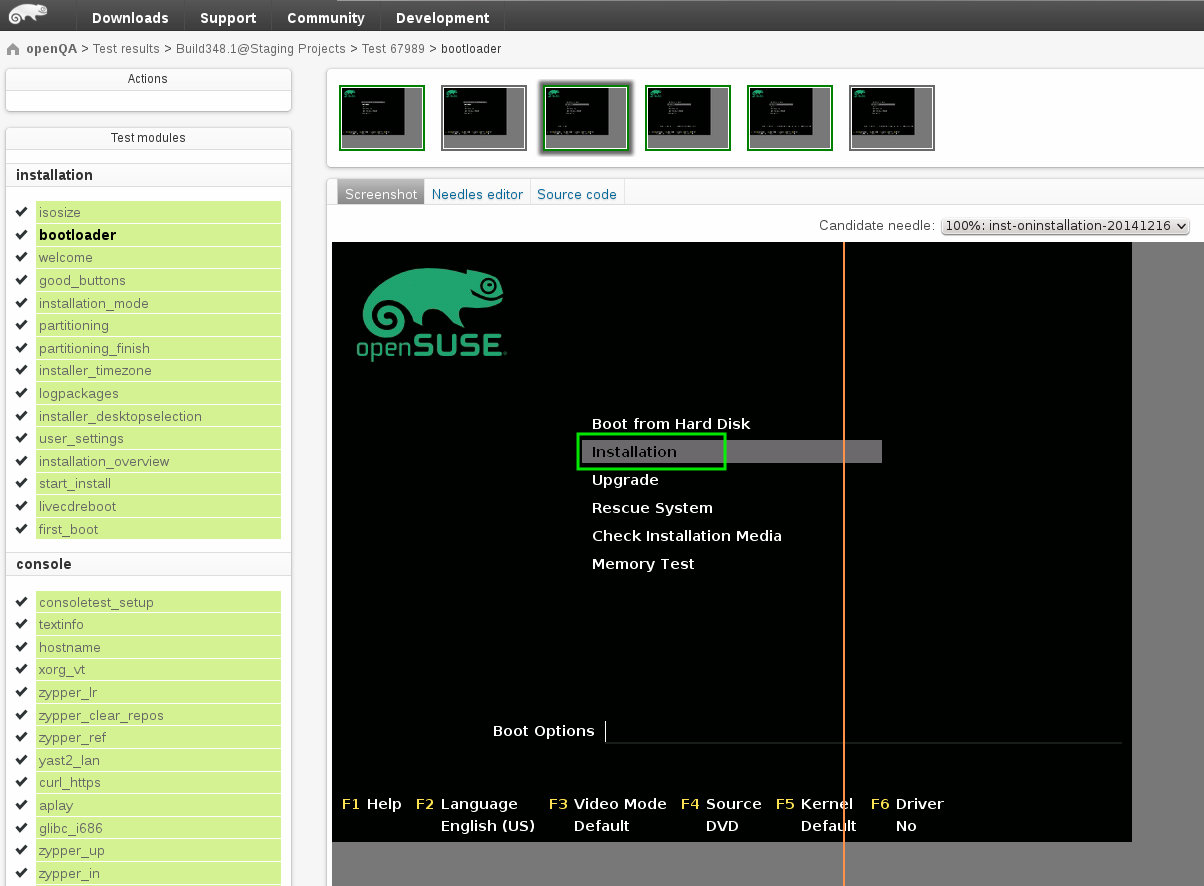The height and width of the screenshot is (886, 1204).
Task: Open the zypper_up test module
Action: coord(158,850)
